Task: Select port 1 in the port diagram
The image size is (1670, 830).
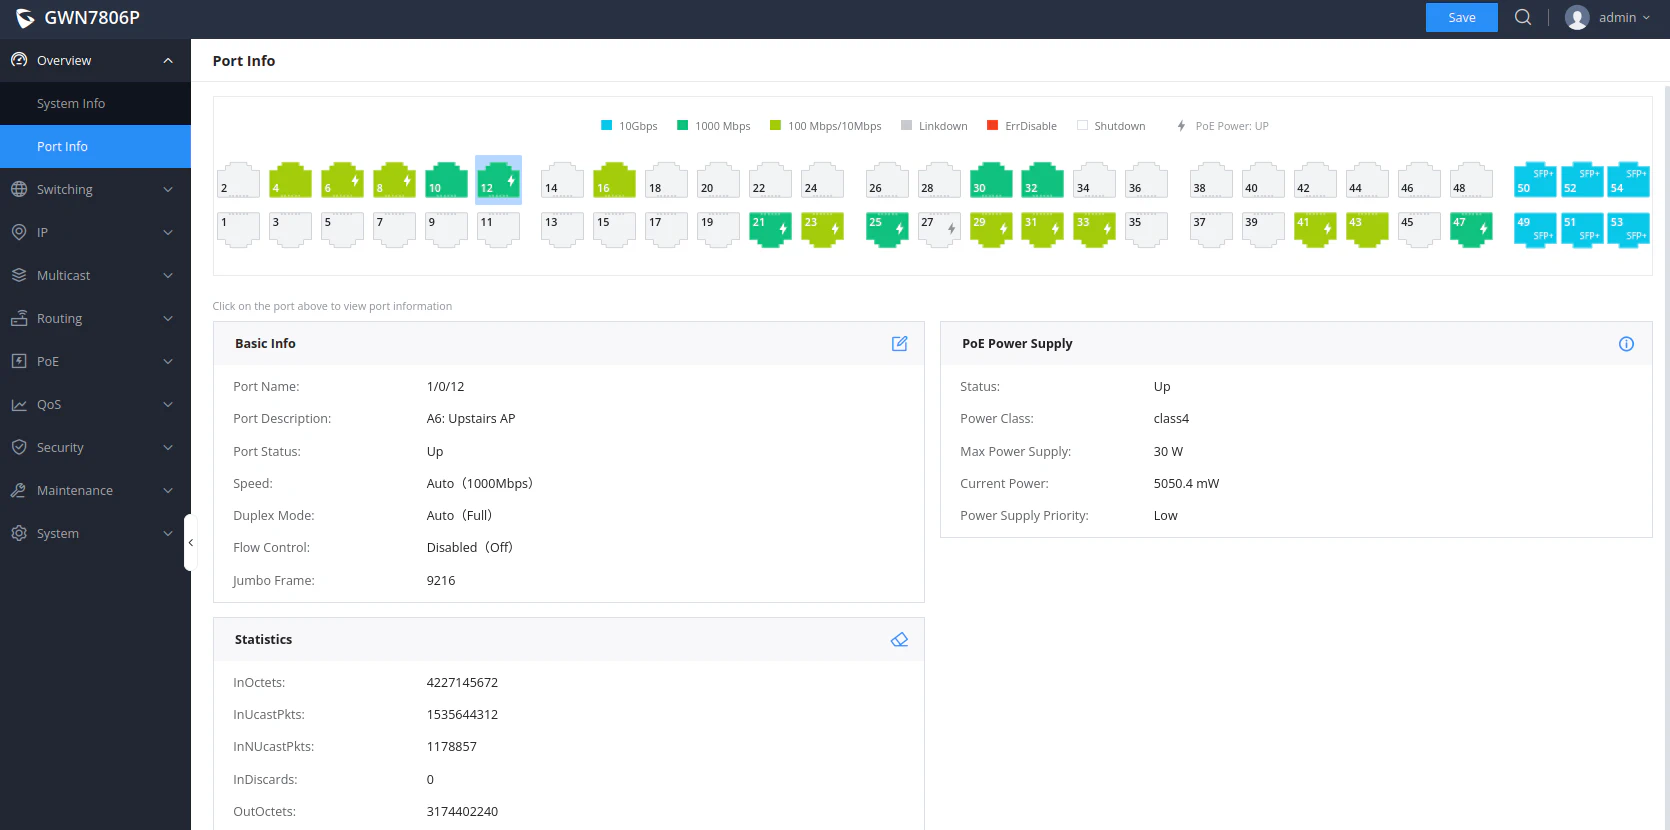Action: [x=238, y=230]
